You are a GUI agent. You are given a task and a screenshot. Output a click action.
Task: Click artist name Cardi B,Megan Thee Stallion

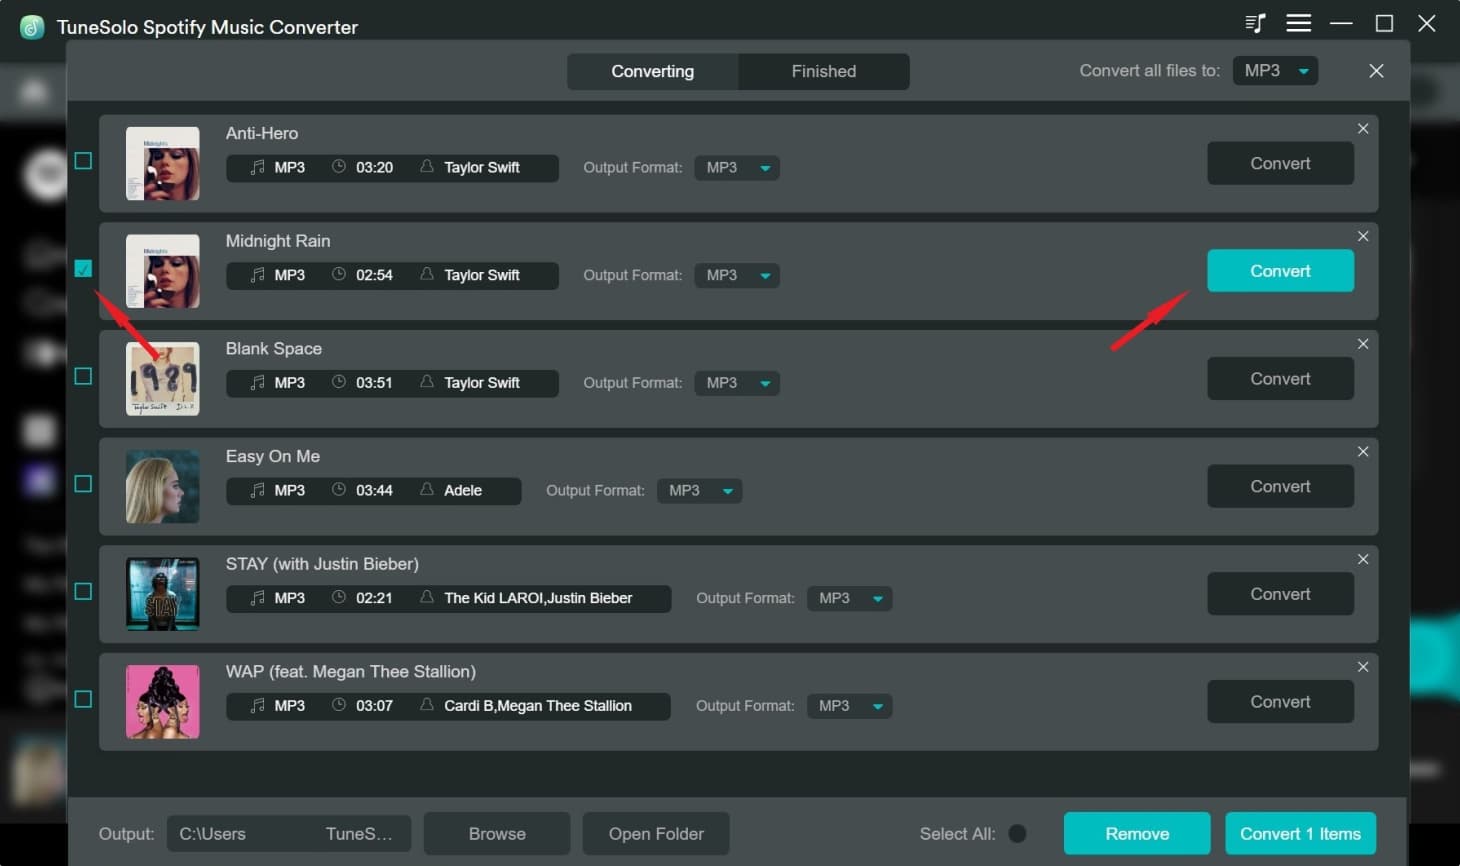coord(538,706)
